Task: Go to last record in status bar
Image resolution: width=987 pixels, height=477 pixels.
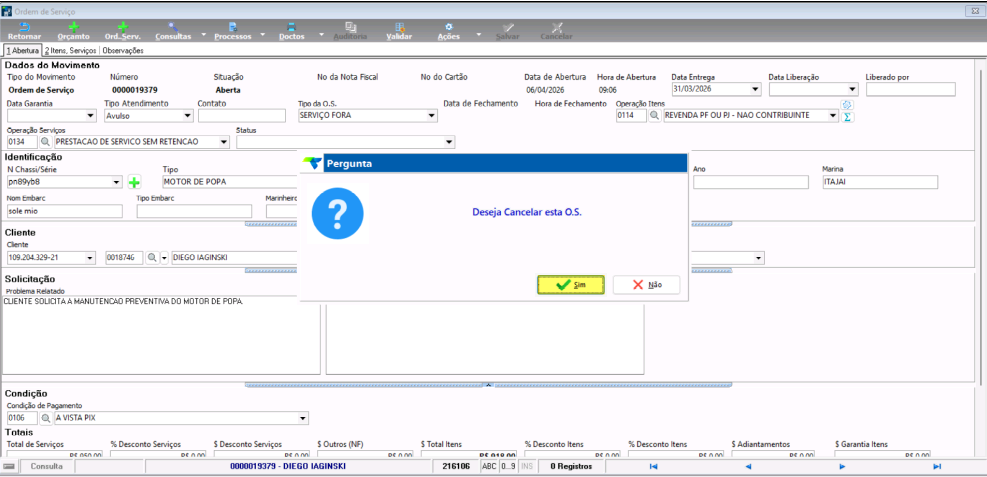Action: click(937, 467)
